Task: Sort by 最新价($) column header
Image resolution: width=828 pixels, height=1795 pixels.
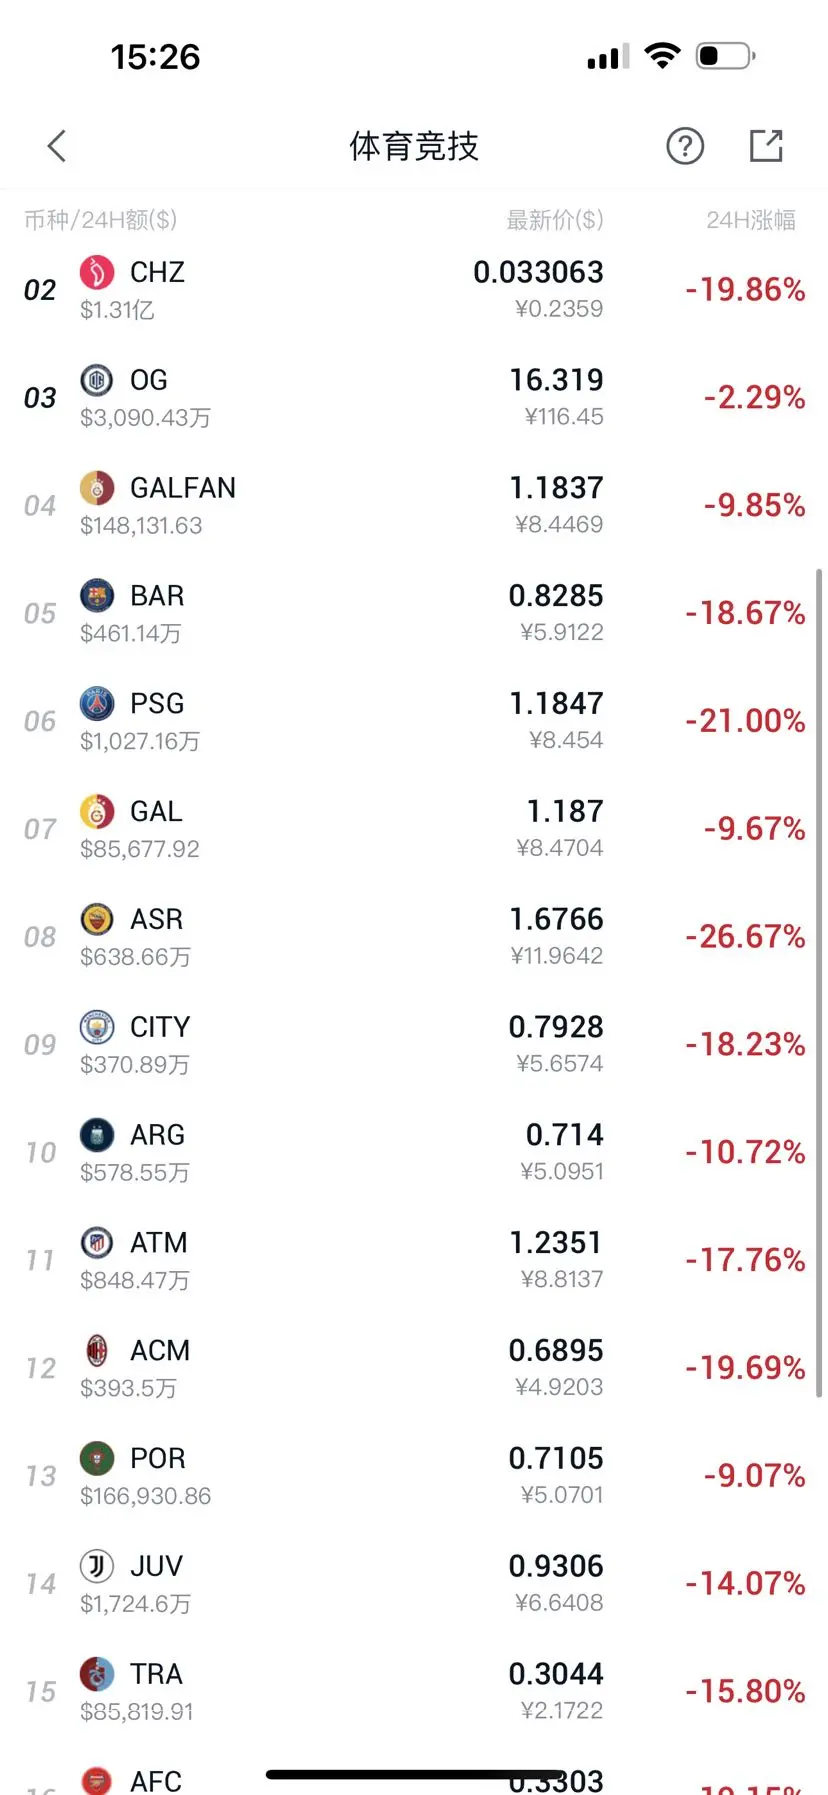Action: click(x=554, y=220)
